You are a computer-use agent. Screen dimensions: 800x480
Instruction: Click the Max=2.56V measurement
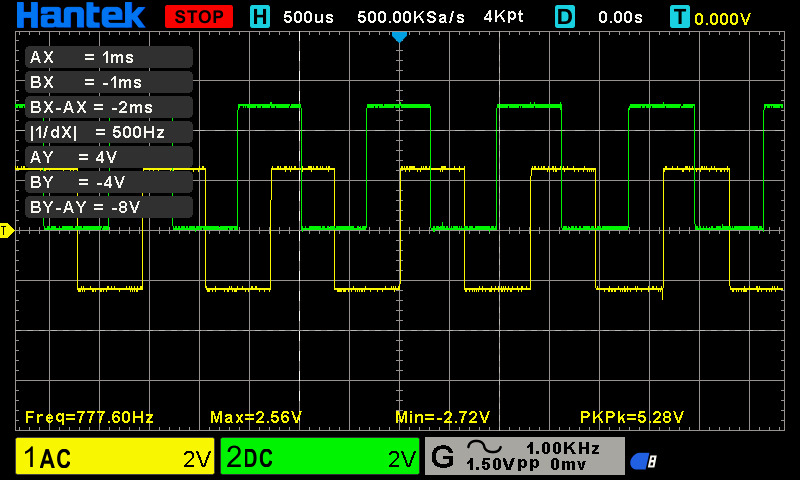click(256, 417)
